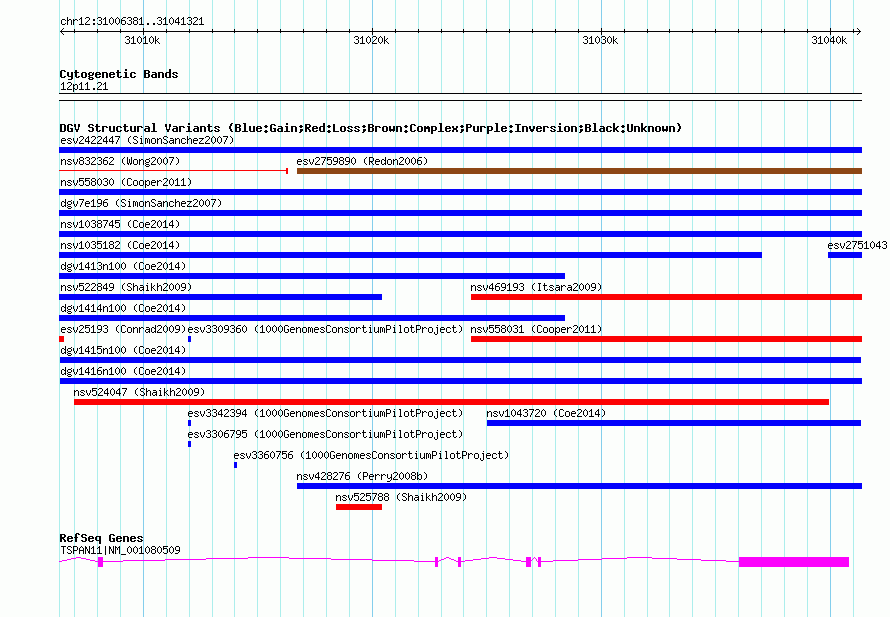Viewport: 890px width, 617px height.
Task: Click the nsv525788 (Shaikh2009) red bar
Action: 359,507
